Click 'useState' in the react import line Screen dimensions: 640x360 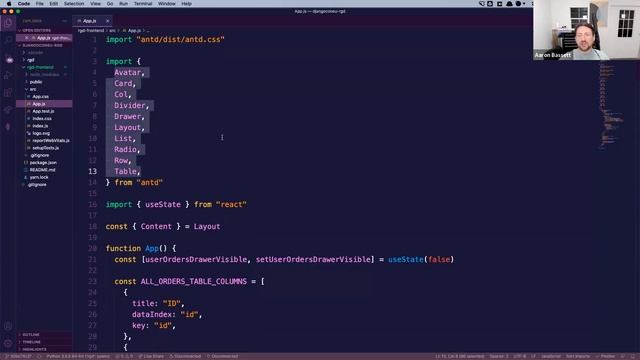point(163,204)
